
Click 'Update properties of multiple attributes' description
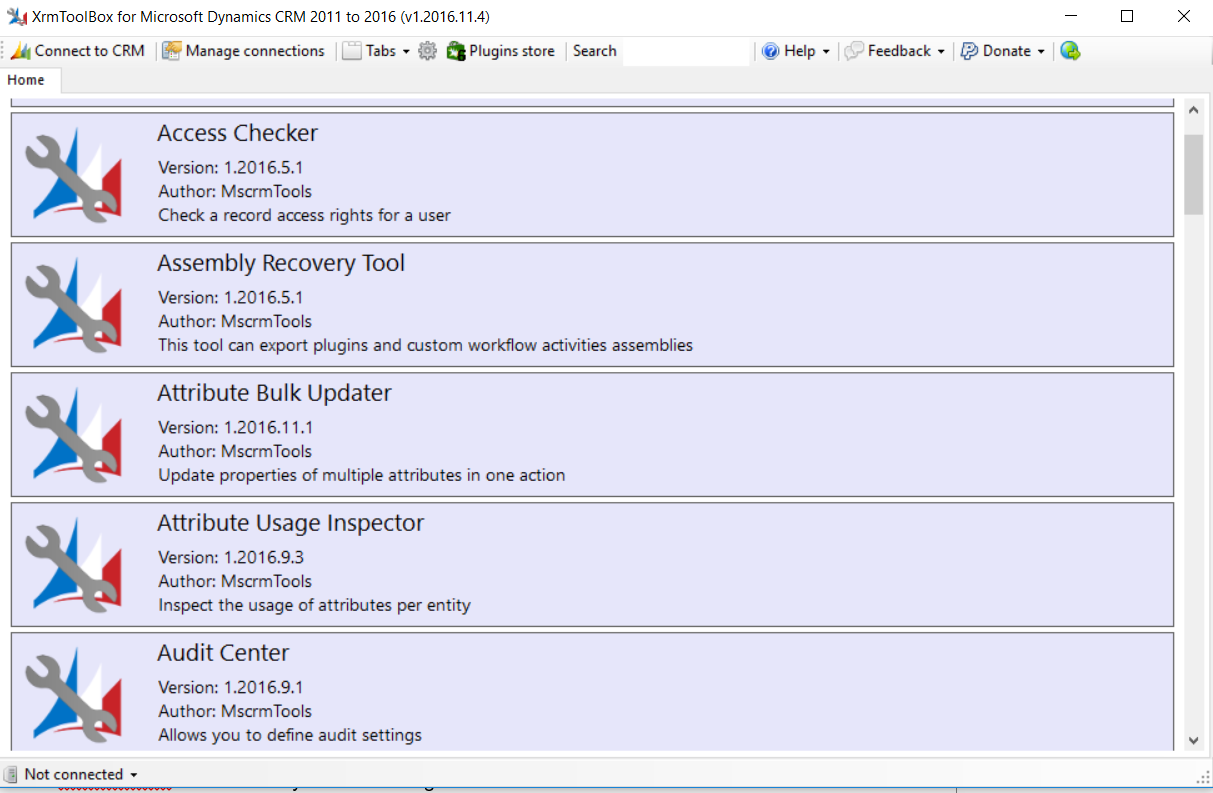(x=362, y=475)
